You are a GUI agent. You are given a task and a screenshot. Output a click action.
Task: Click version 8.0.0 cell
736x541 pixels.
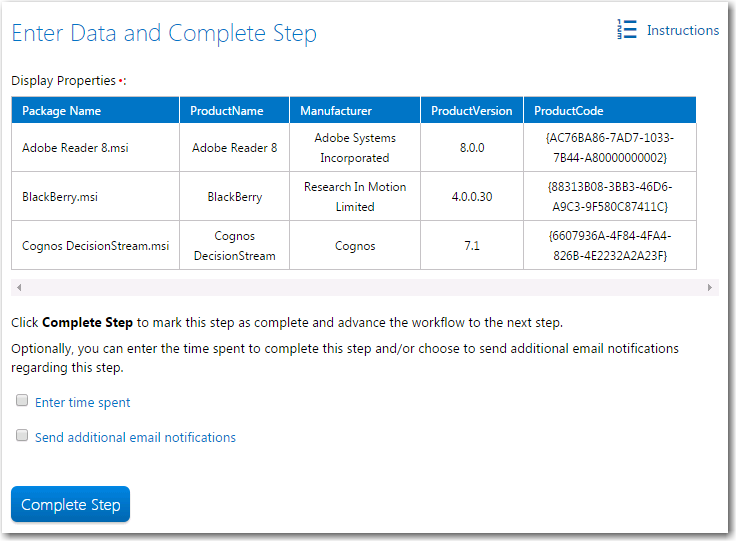pos(472,148)
